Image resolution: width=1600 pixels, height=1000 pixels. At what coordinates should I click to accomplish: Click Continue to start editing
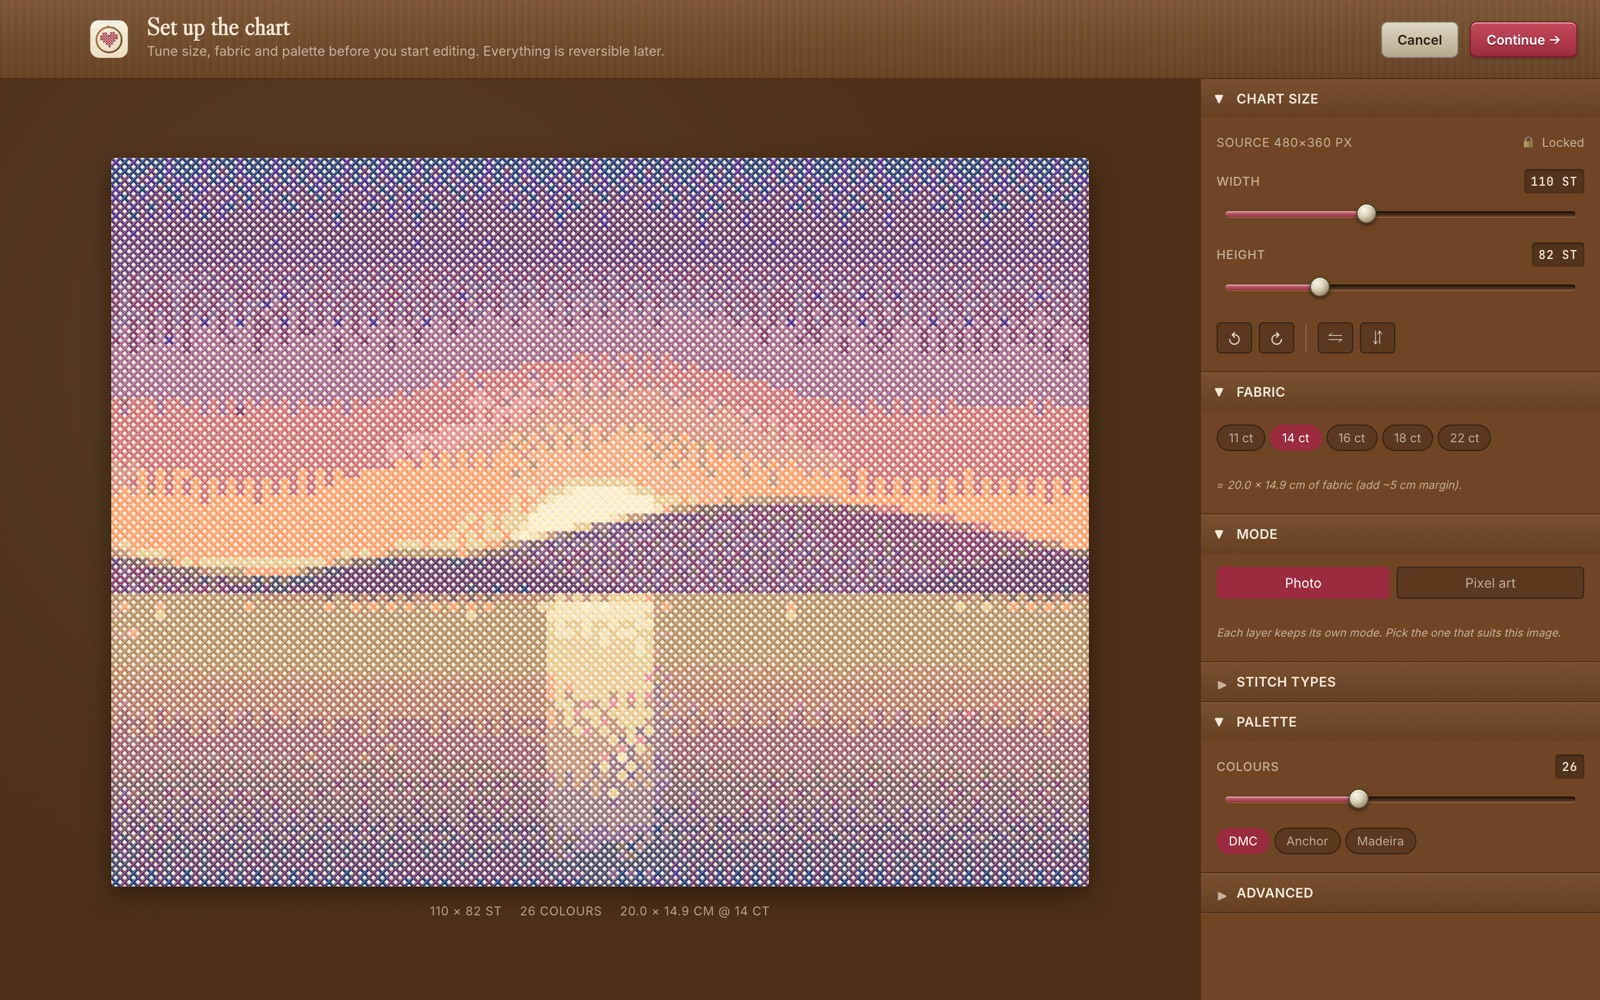pos(1523,40)
